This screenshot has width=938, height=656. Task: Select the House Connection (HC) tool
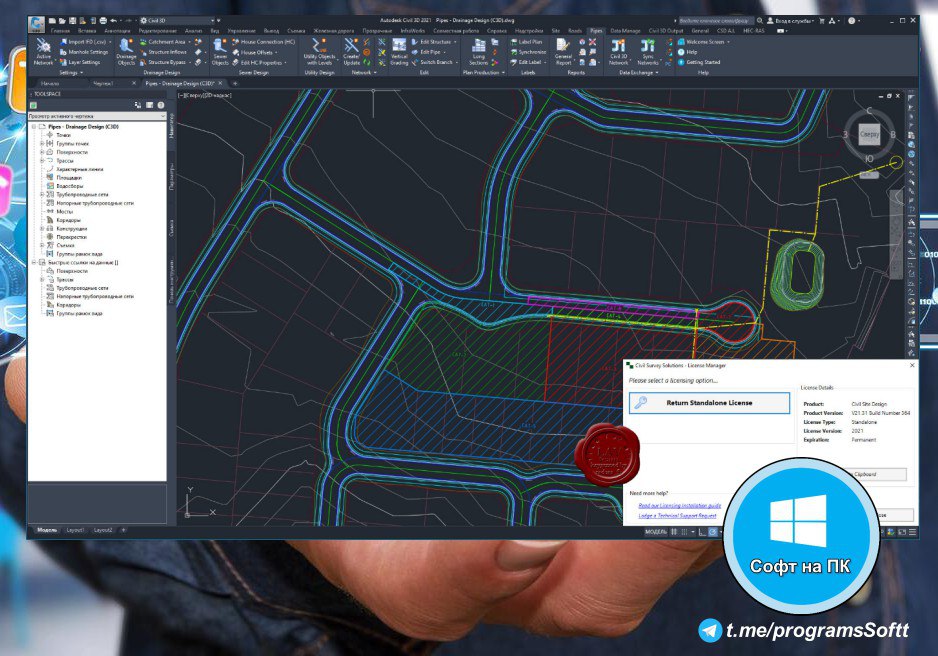click(x=263, y=42)
